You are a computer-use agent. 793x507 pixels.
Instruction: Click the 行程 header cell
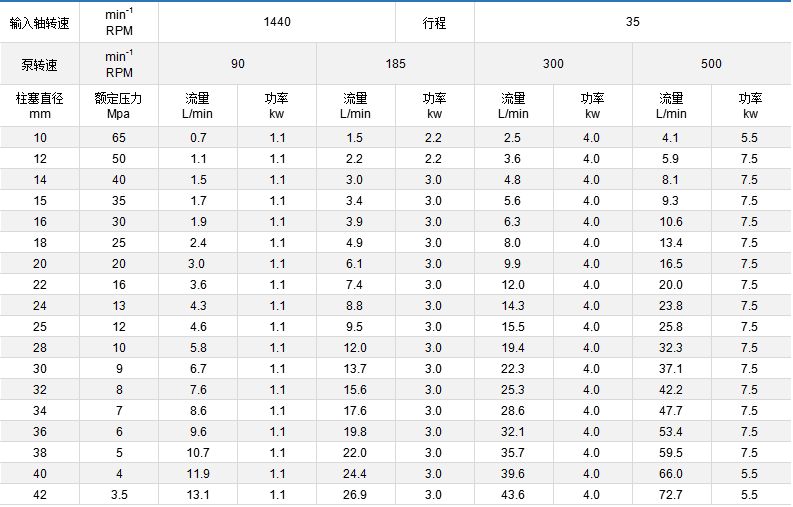point(435,21)
